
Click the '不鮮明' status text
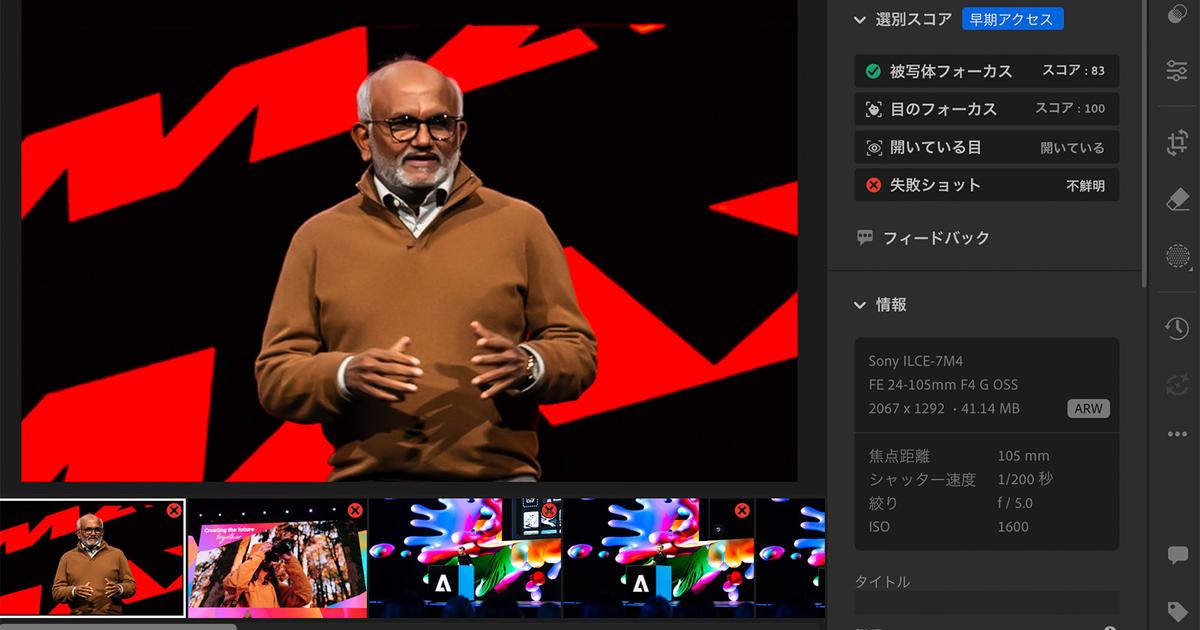pyautogui.click(x=1085, y=185)
